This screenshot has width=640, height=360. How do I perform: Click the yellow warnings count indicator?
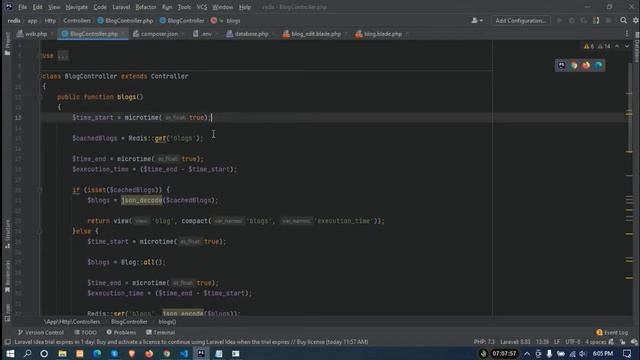tap(589, 46)
